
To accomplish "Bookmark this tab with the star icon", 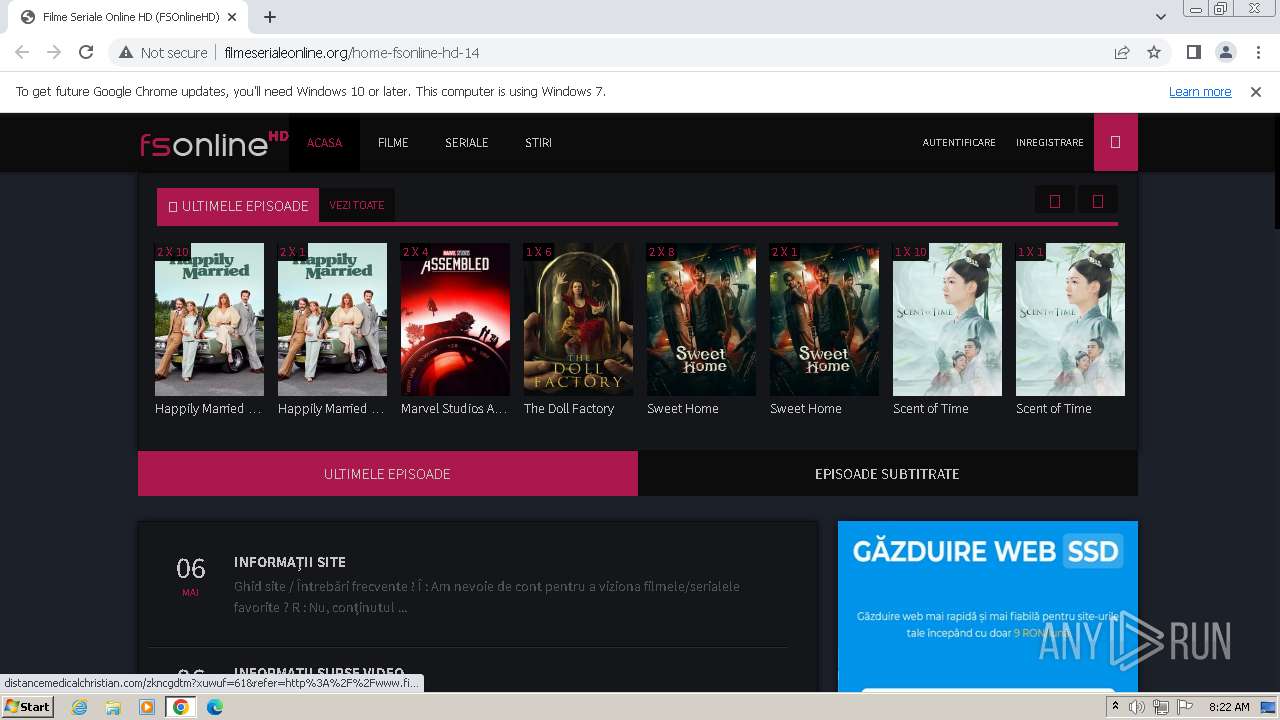I will pyautogui.click(x=1154, y=52).
